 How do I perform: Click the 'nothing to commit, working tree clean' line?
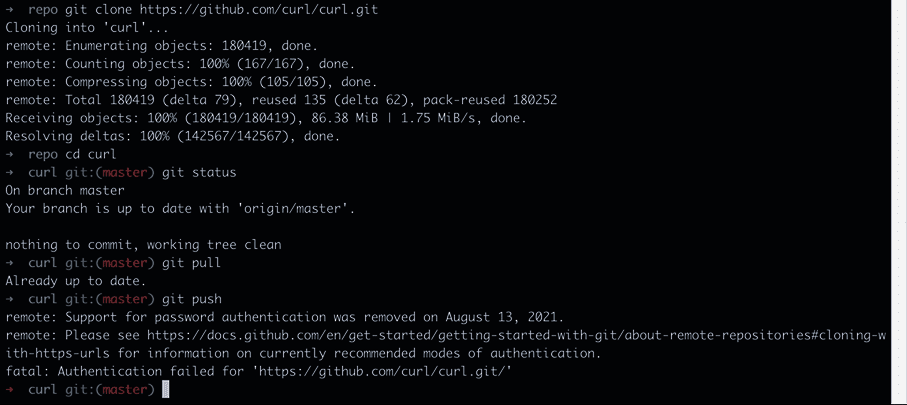click(143, 245)
